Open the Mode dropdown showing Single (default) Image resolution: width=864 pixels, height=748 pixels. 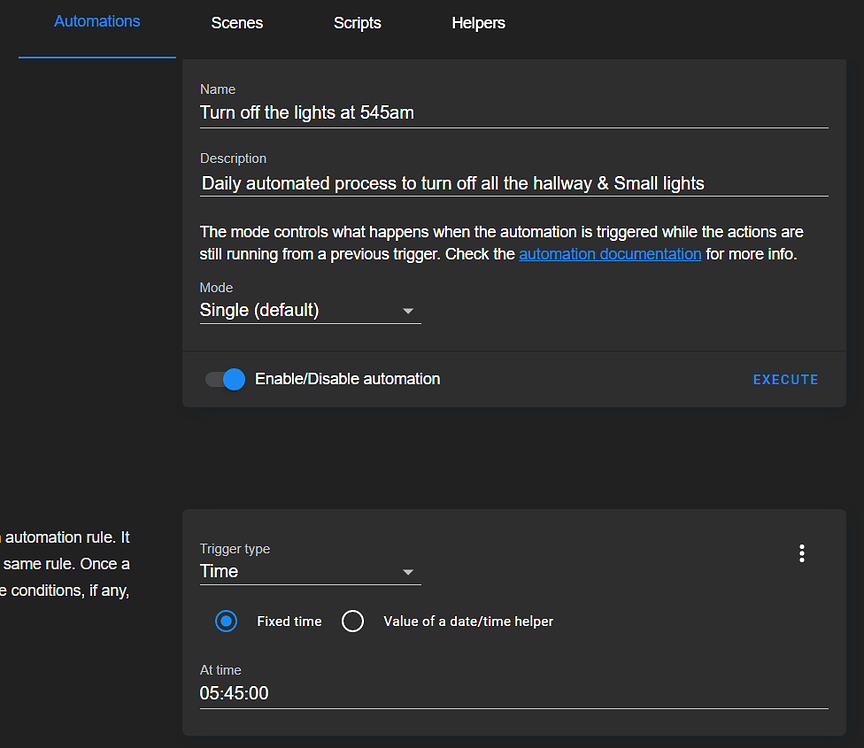pos(300,310)
